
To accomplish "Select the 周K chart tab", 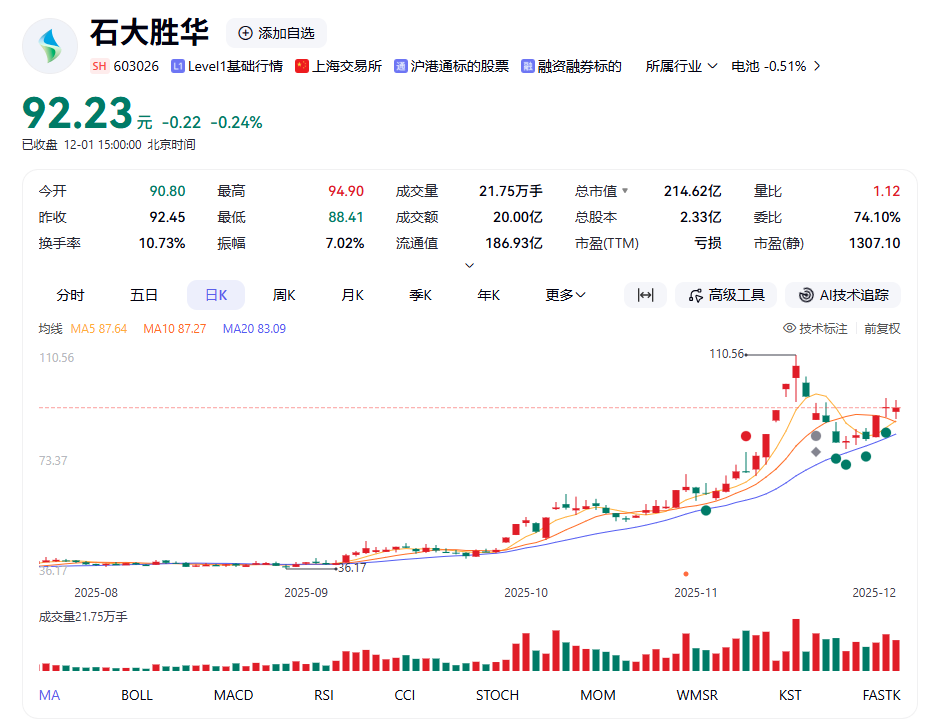I will click(x=284, y=295).
